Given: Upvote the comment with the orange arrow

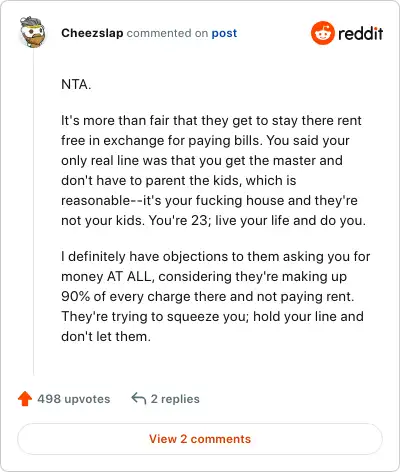Looking at the screenshot, I should point(25,399).
